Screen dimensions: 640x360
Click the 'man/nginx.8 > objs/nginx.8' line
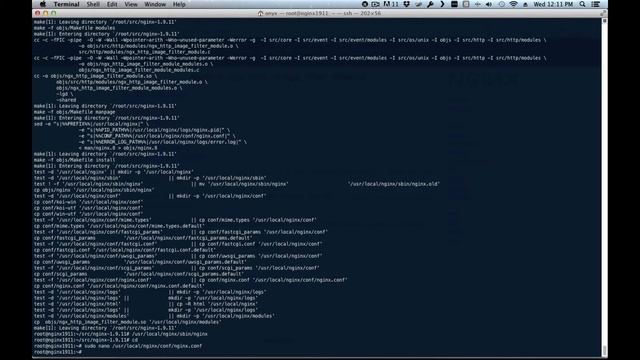(x=118, y=148)
